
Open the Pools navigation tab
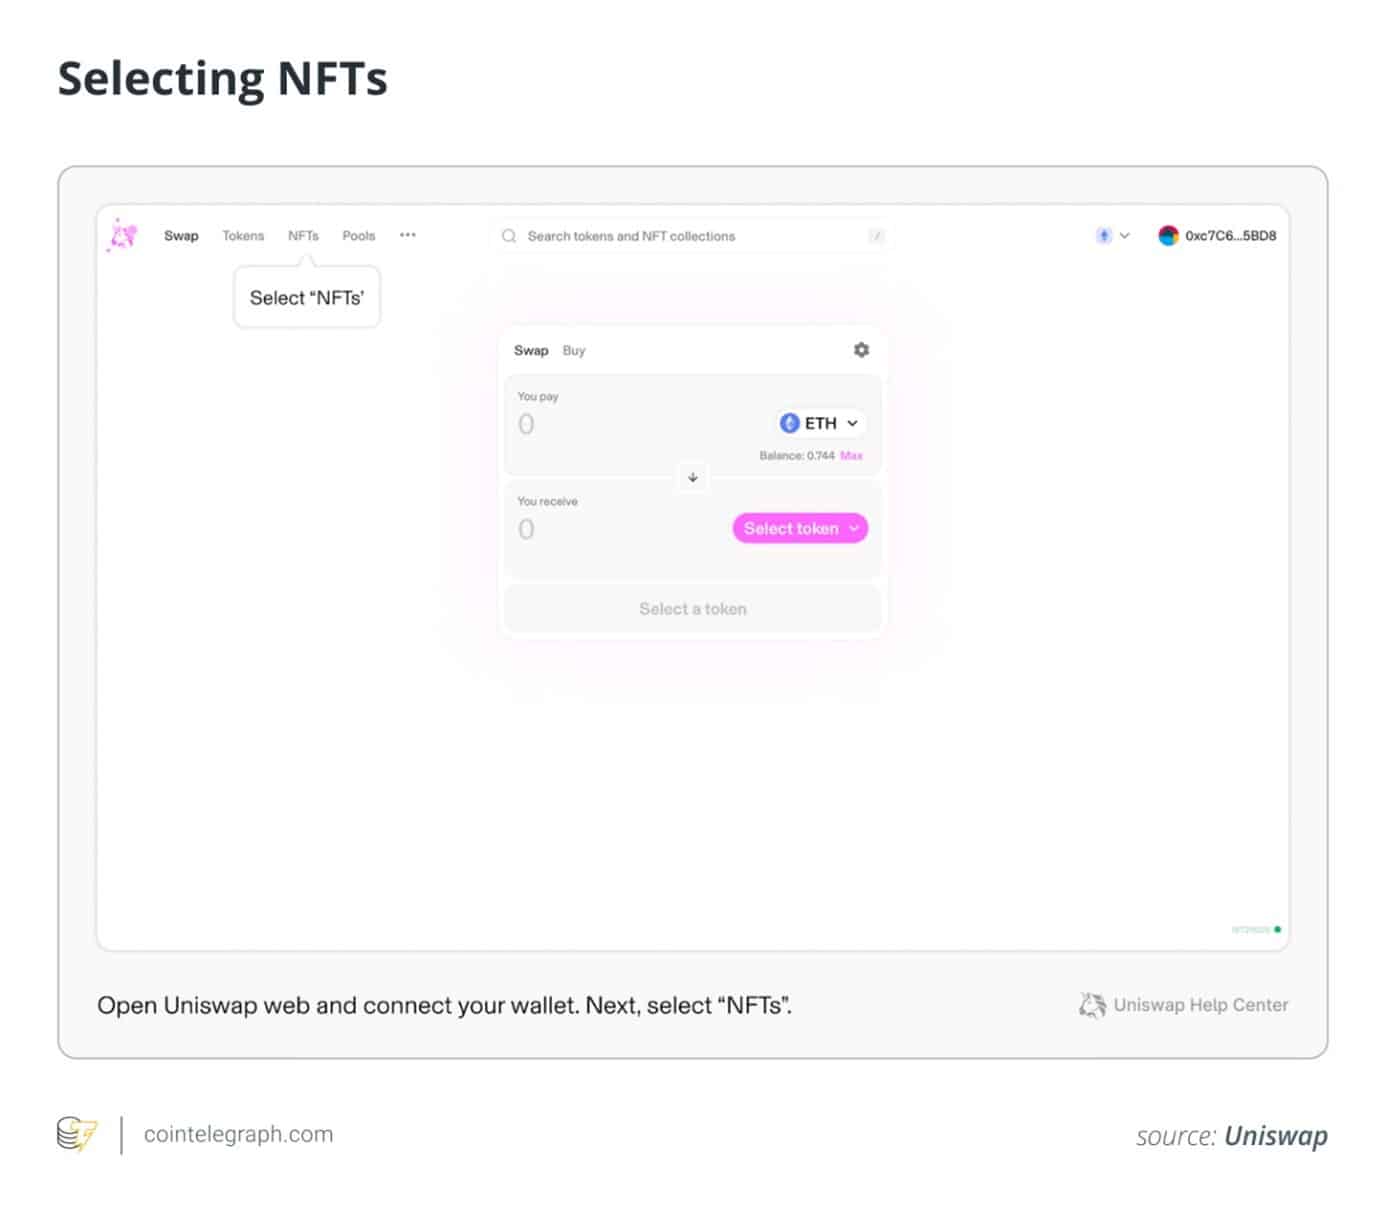359,236
